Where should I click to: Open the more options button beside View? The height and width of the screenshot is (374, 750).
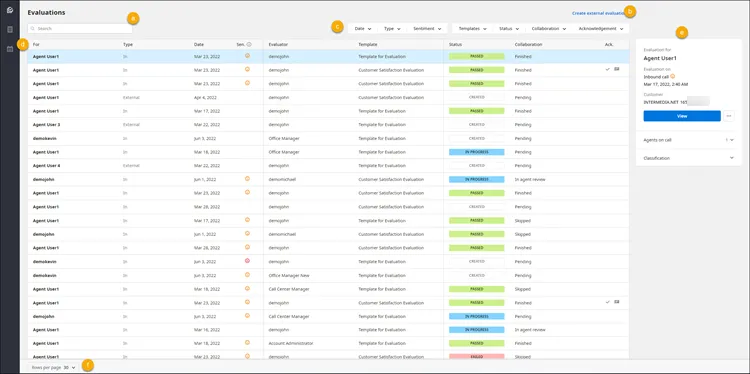click(x=728, y=116)
